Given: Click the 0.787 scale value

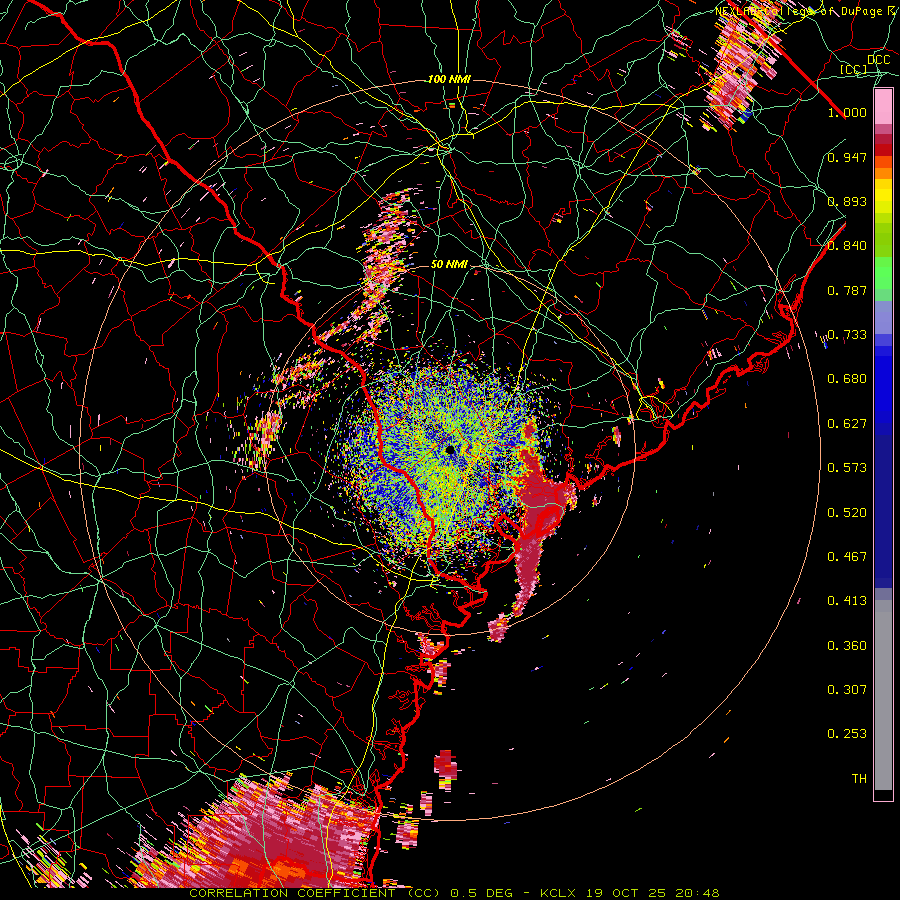Looking at the screenshot, I should click(847, 290).
